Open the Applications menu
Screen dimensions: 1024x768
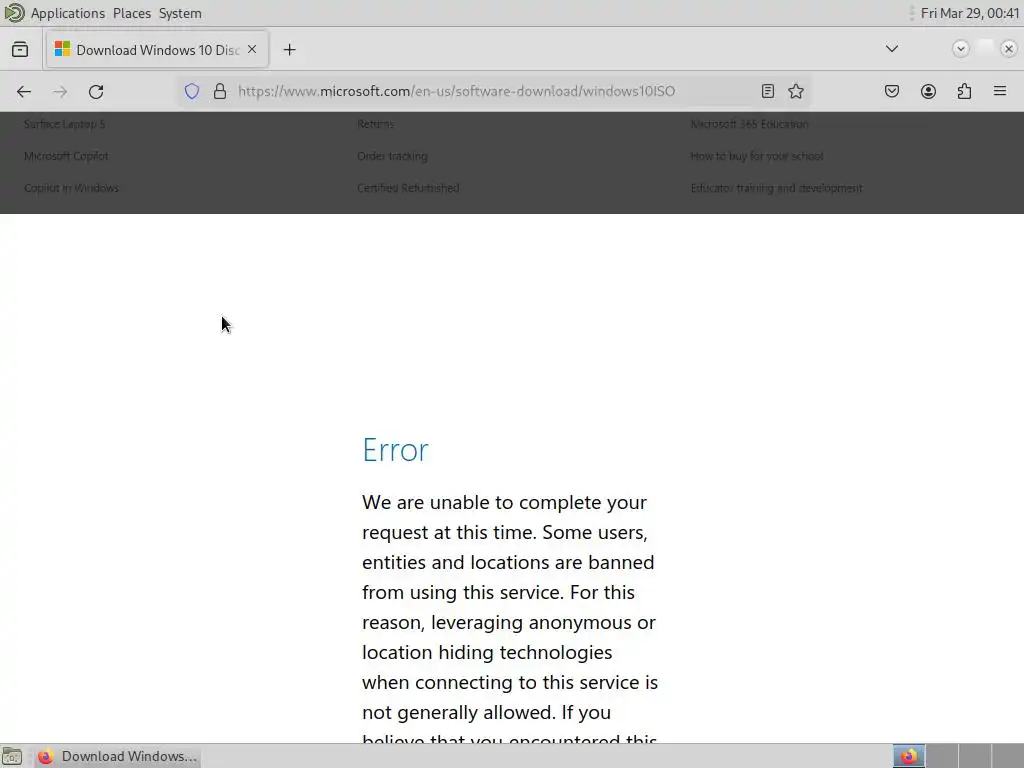[x=68, y=13]
